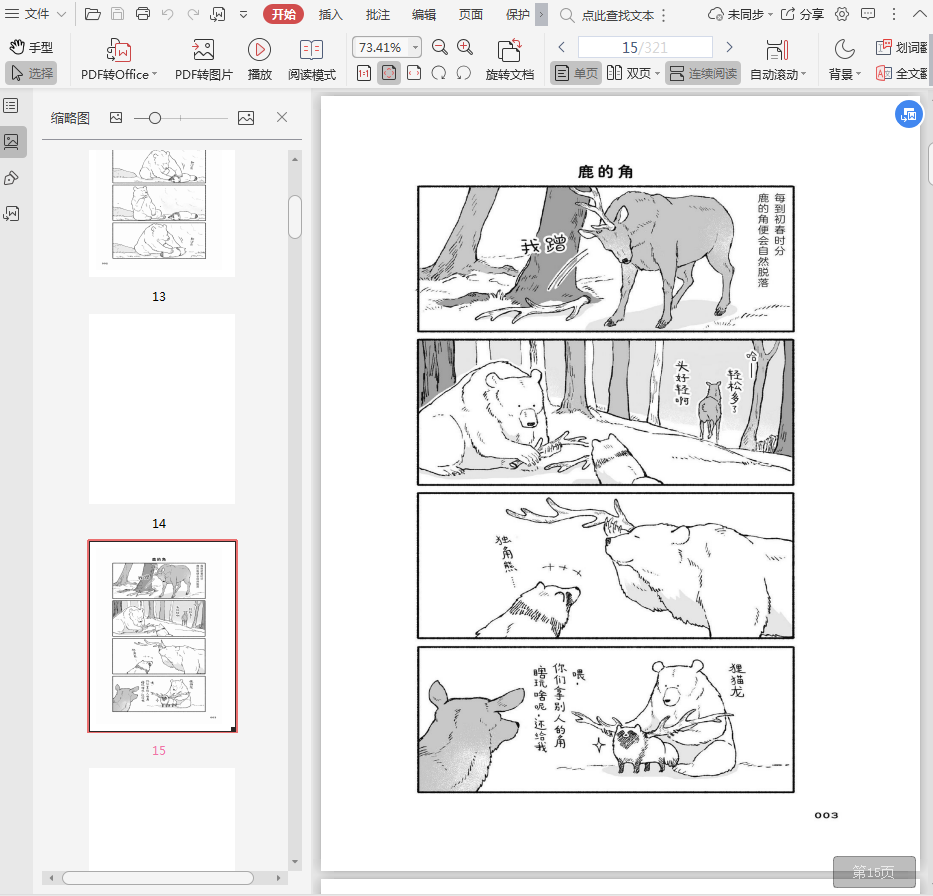The width and height of the screenshot is (933, 896).
Task: Open the thumbnail panel sidebar icon
Action: pos(12,142)
